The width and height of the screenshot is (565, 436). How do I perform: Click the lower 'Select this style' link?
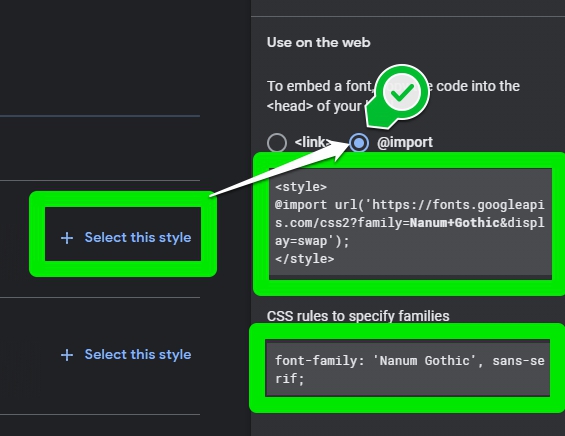126,355
